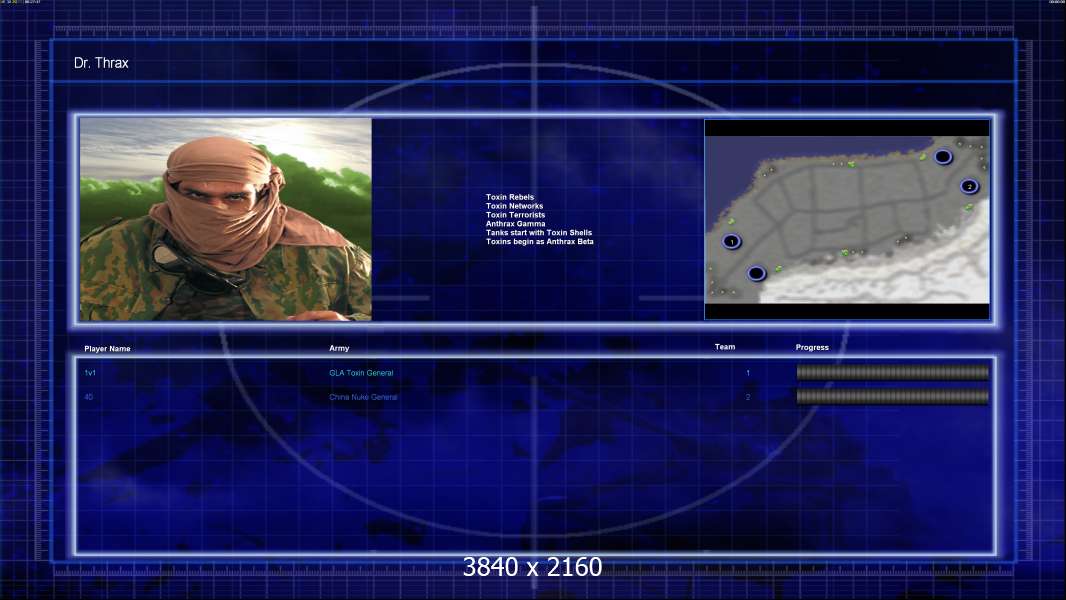1066x600 pixels.
Task: Click the green supply icon just below position 2
Action: point(969,207)
